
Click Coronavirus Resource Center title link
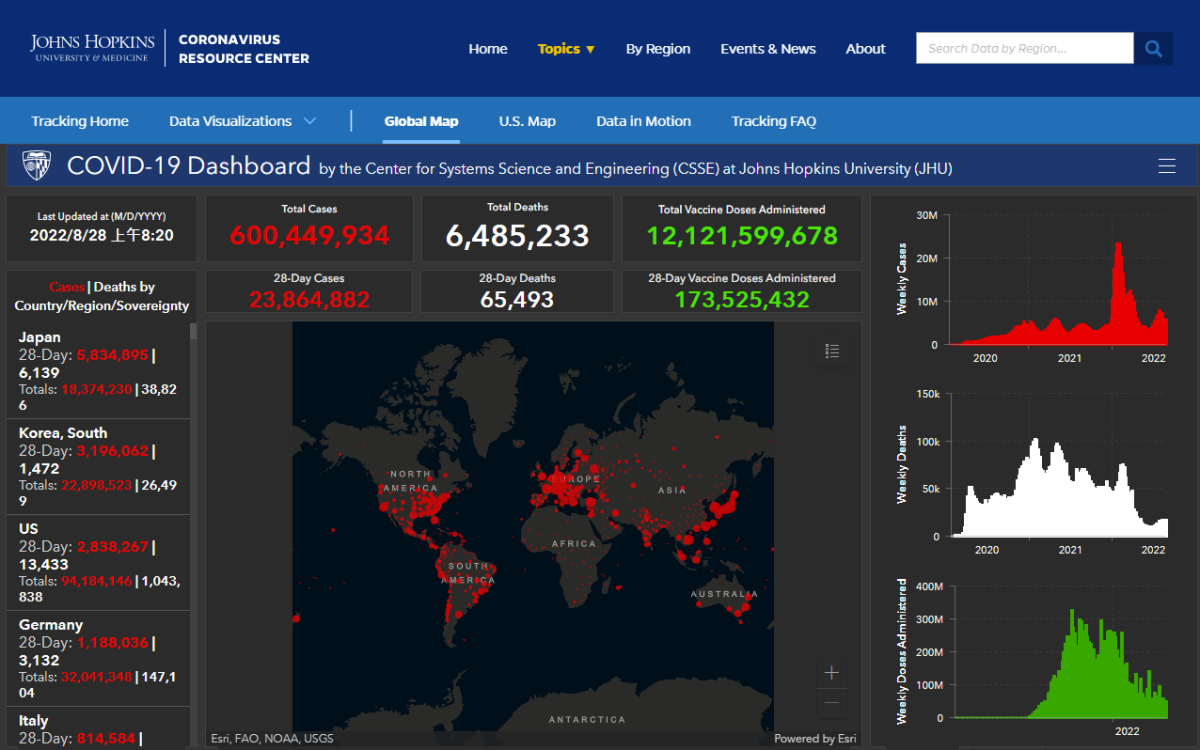[x=244, y=49]
